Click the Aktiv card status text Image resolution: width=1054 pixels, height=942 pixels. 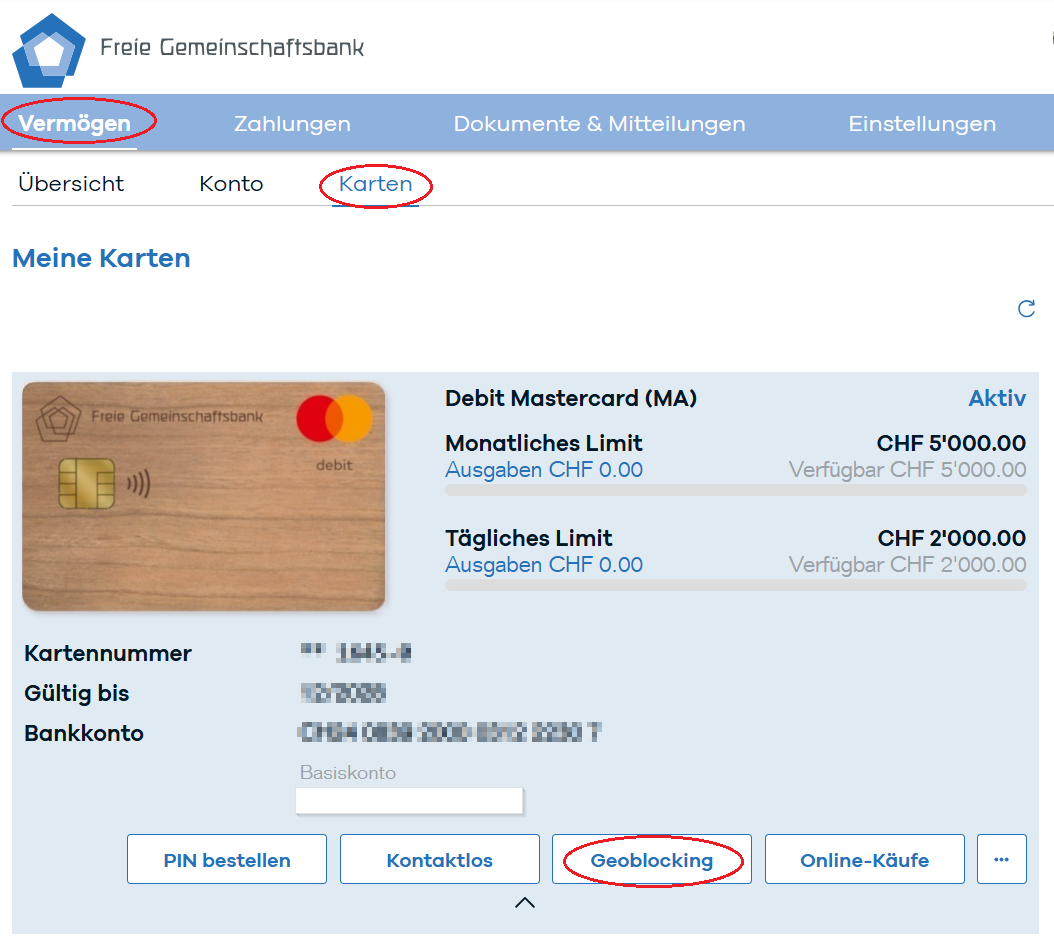[997, 398]
